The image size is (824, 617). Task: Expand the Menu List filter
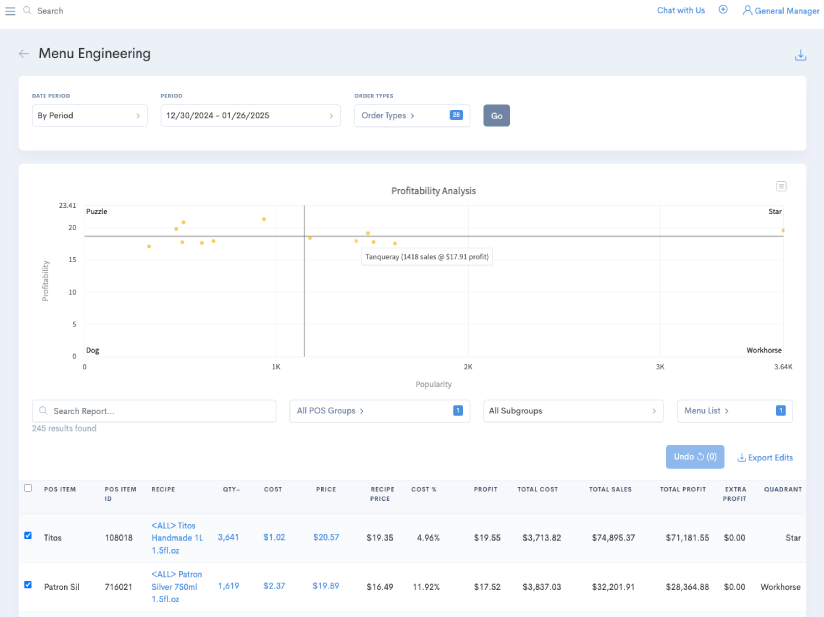tap(735, 411)
